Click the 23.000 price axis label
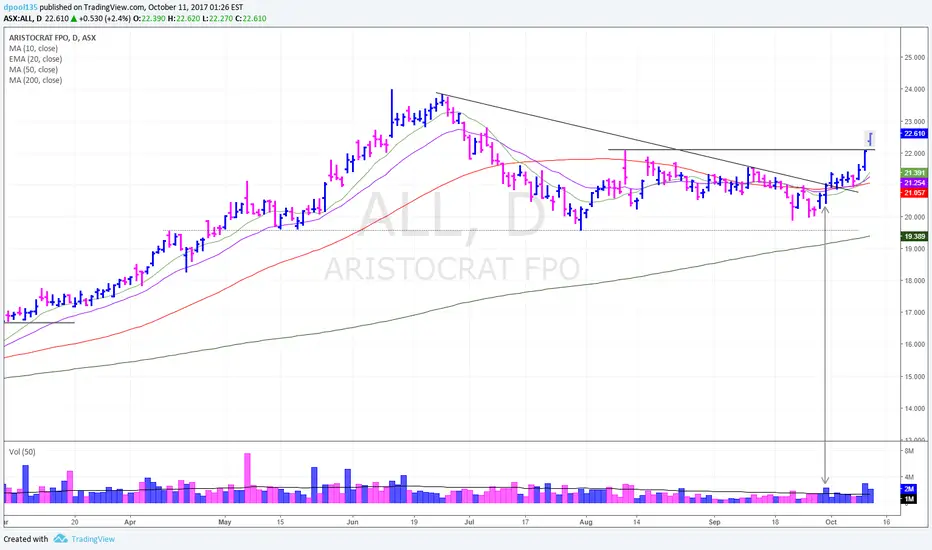Image resolution: width=932 pixels, height=550 pixels. 915,121
